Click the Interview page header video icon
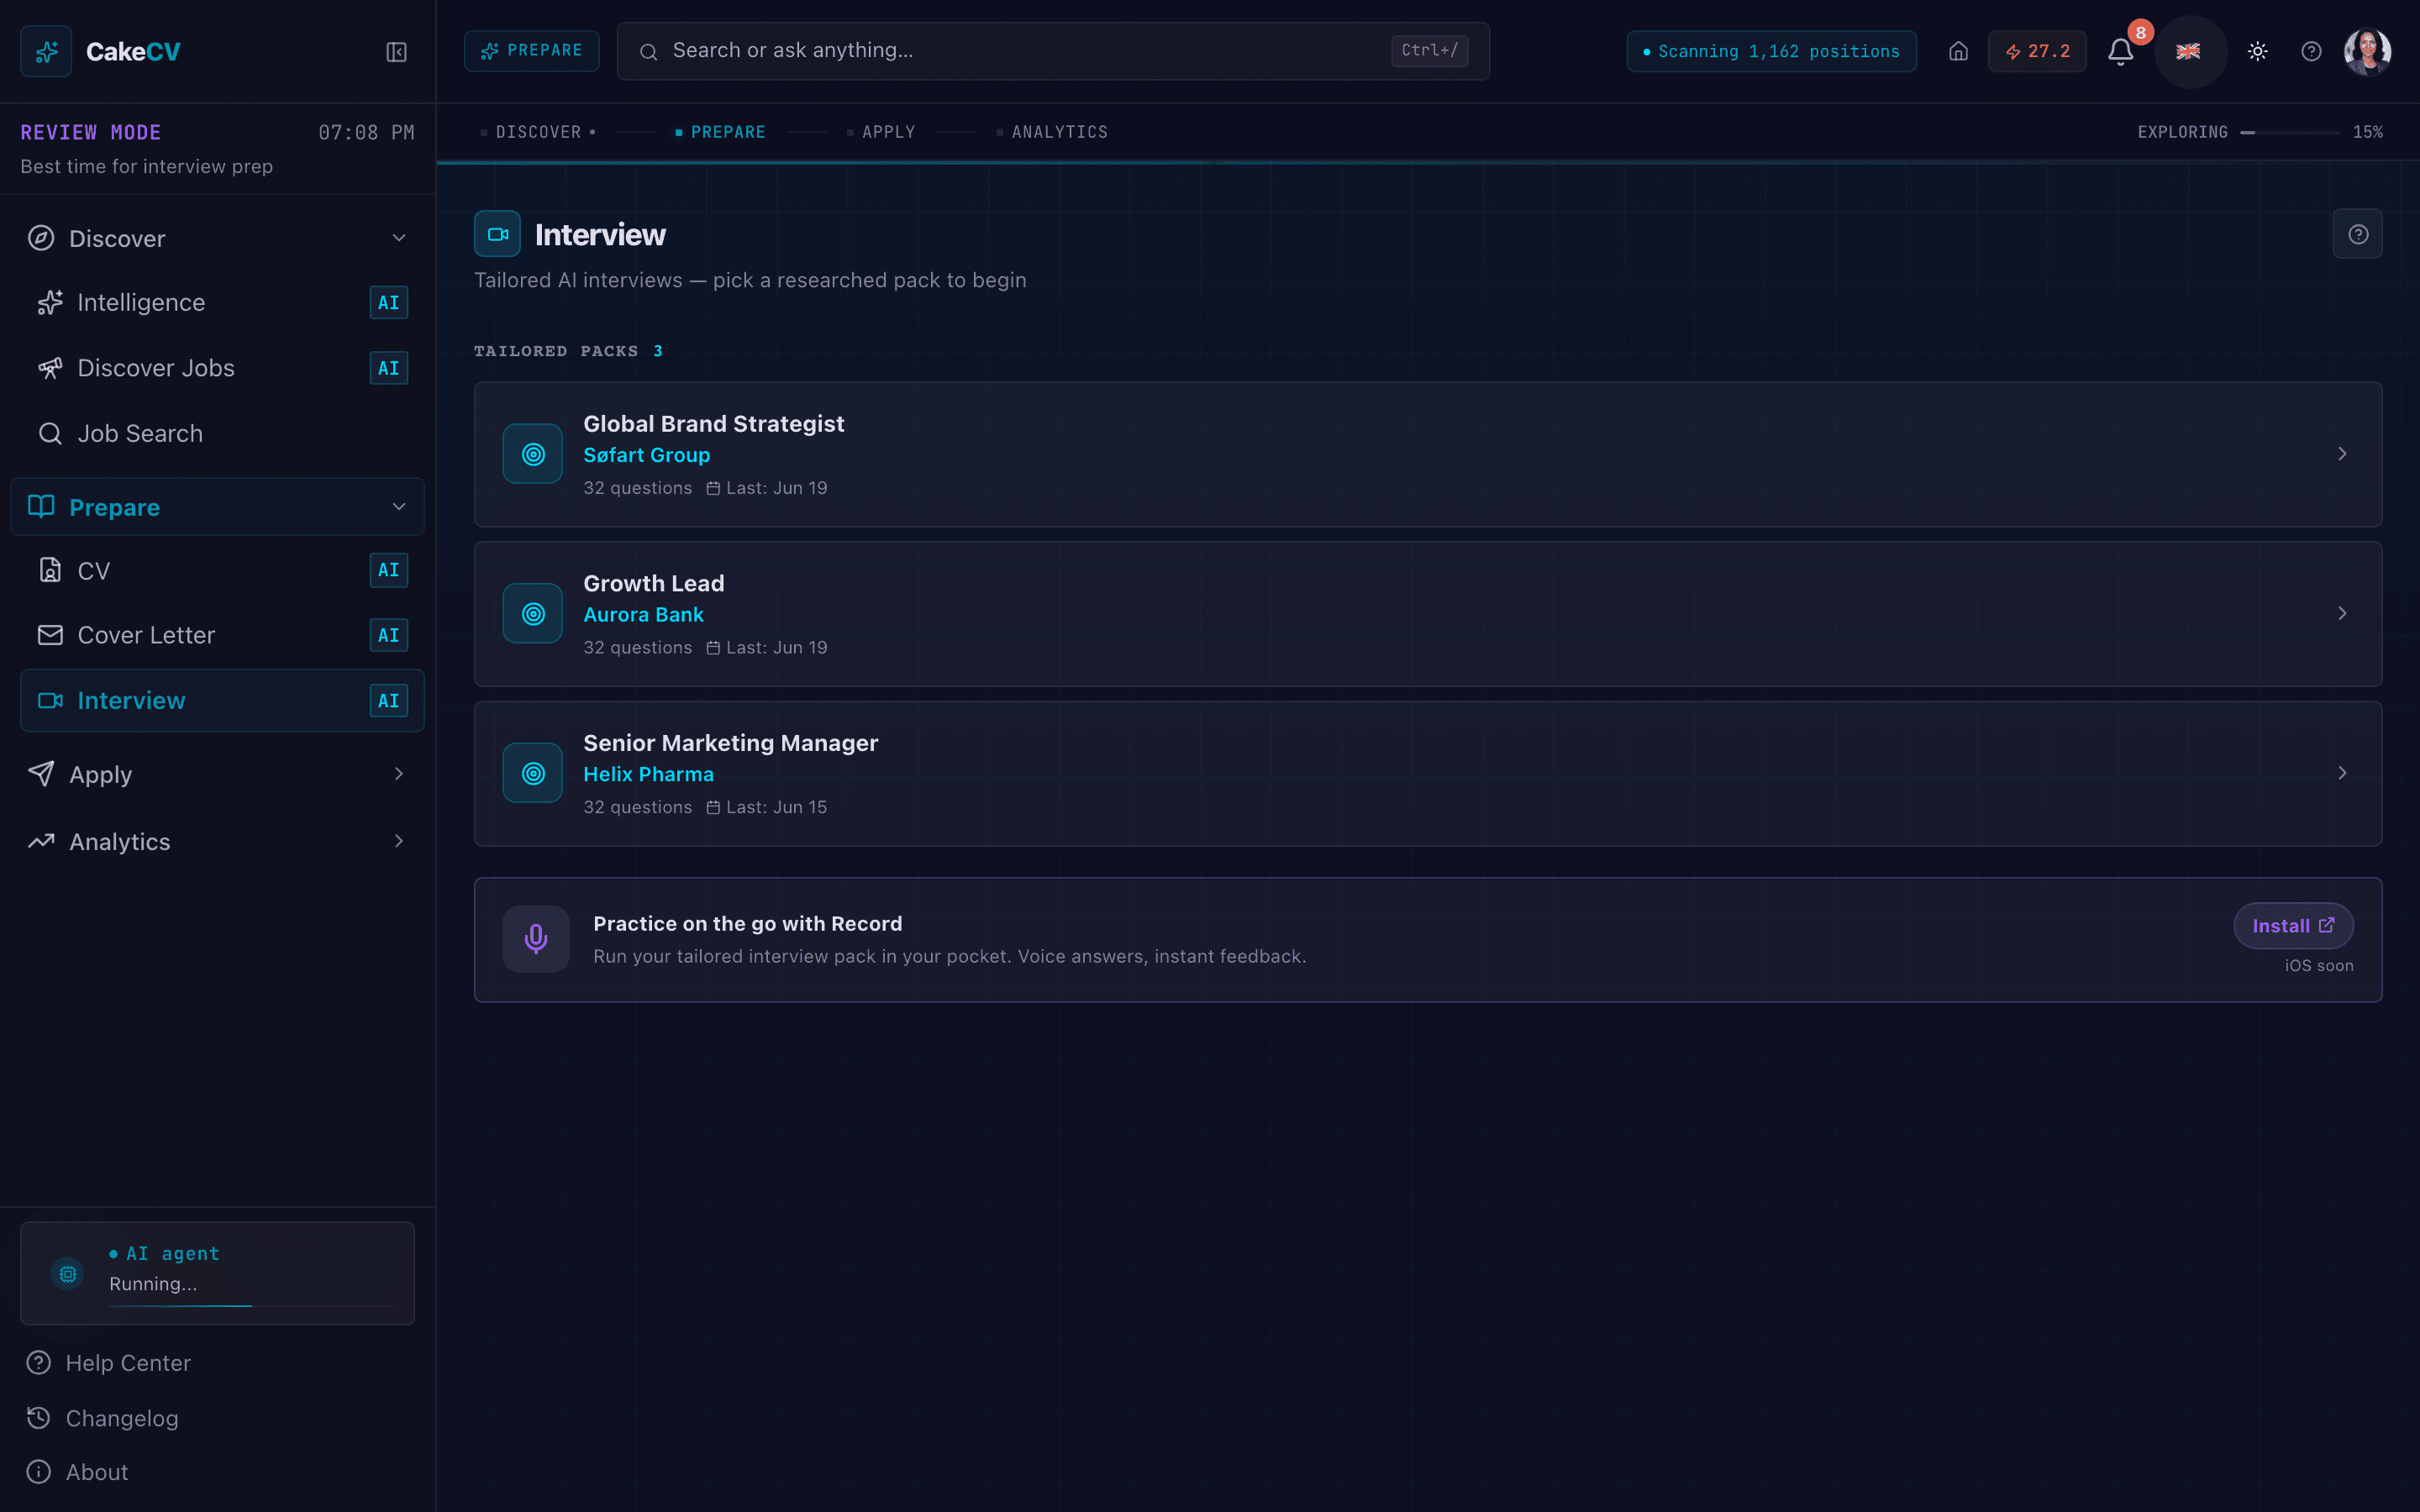This screenshot has height=1512, width=2420. click(x=497, y=234)
